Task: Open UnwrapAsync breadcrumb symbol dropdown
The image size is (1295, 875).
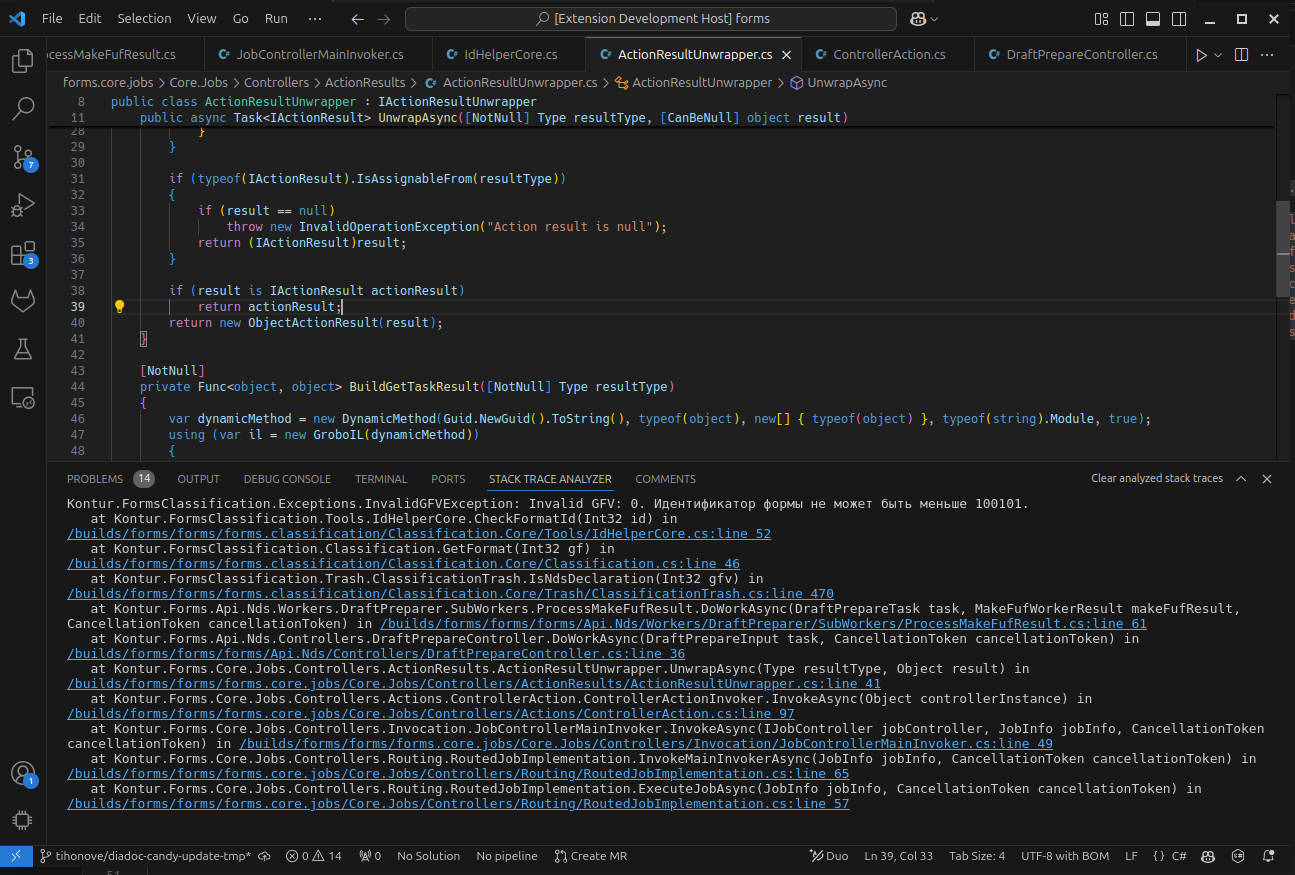Action: point(839,83)
